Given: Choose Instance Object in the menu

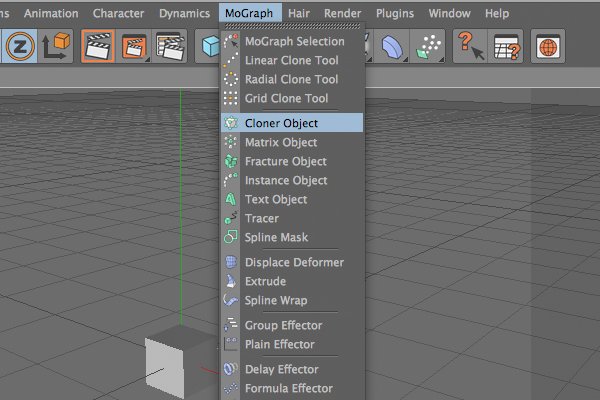Looking at the screenshot, I should click(x=292, y=180).
